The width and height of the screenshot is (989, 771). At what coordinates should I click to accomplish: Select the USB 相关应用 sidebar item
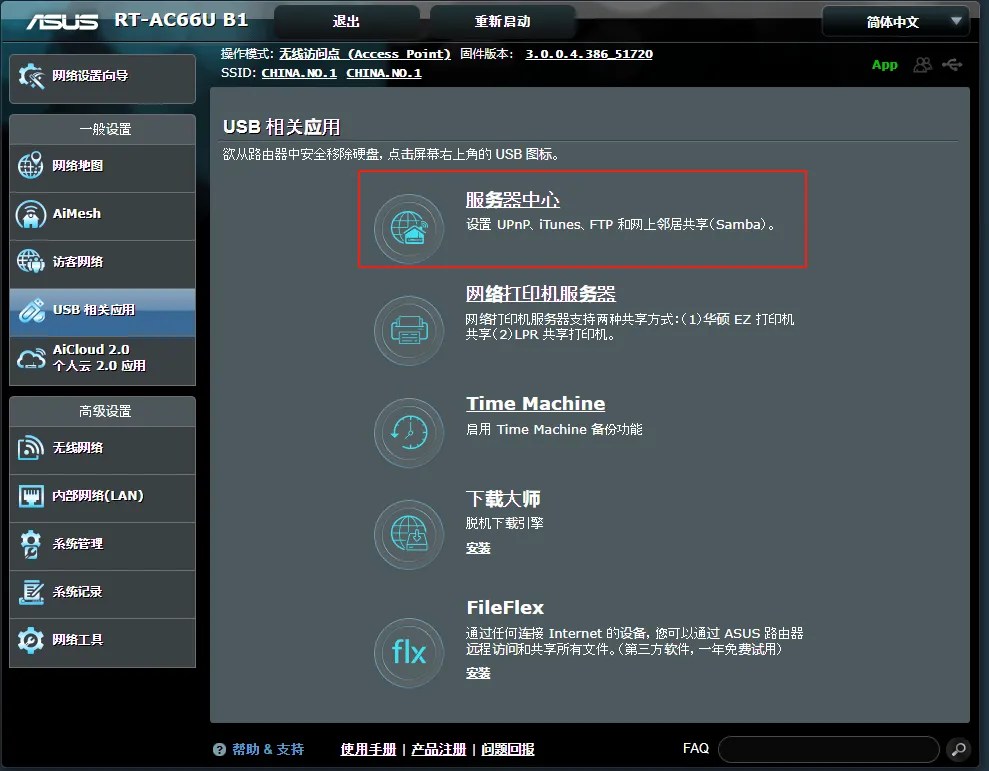[102, 312]
